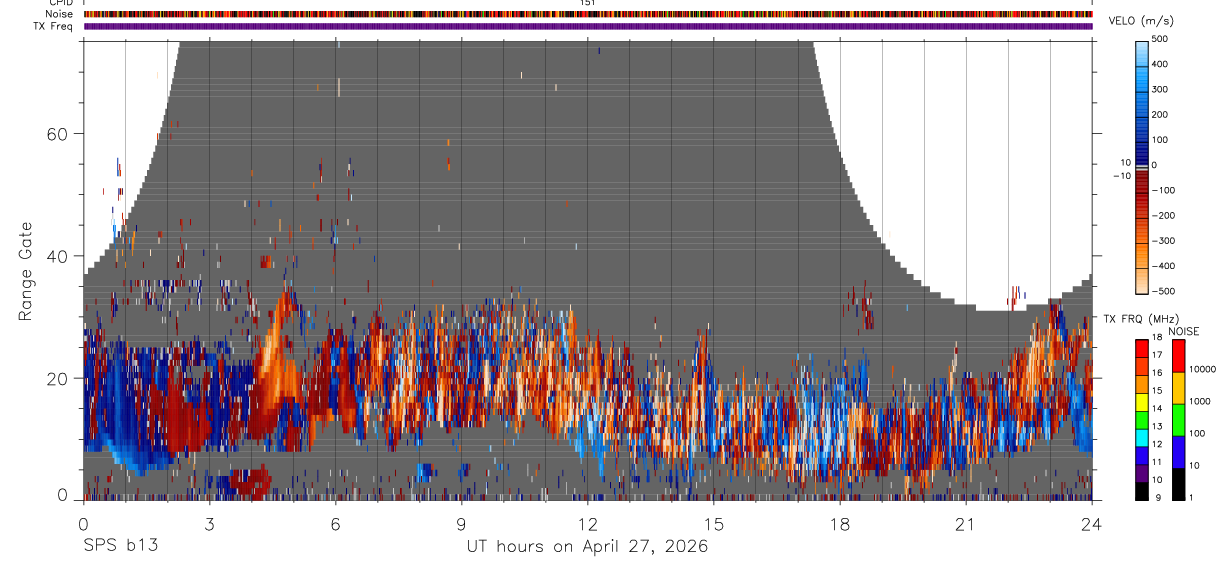Click the 'NOISE' legend title
This screenshot has height=567, width=1228.
click(1184, 331)
